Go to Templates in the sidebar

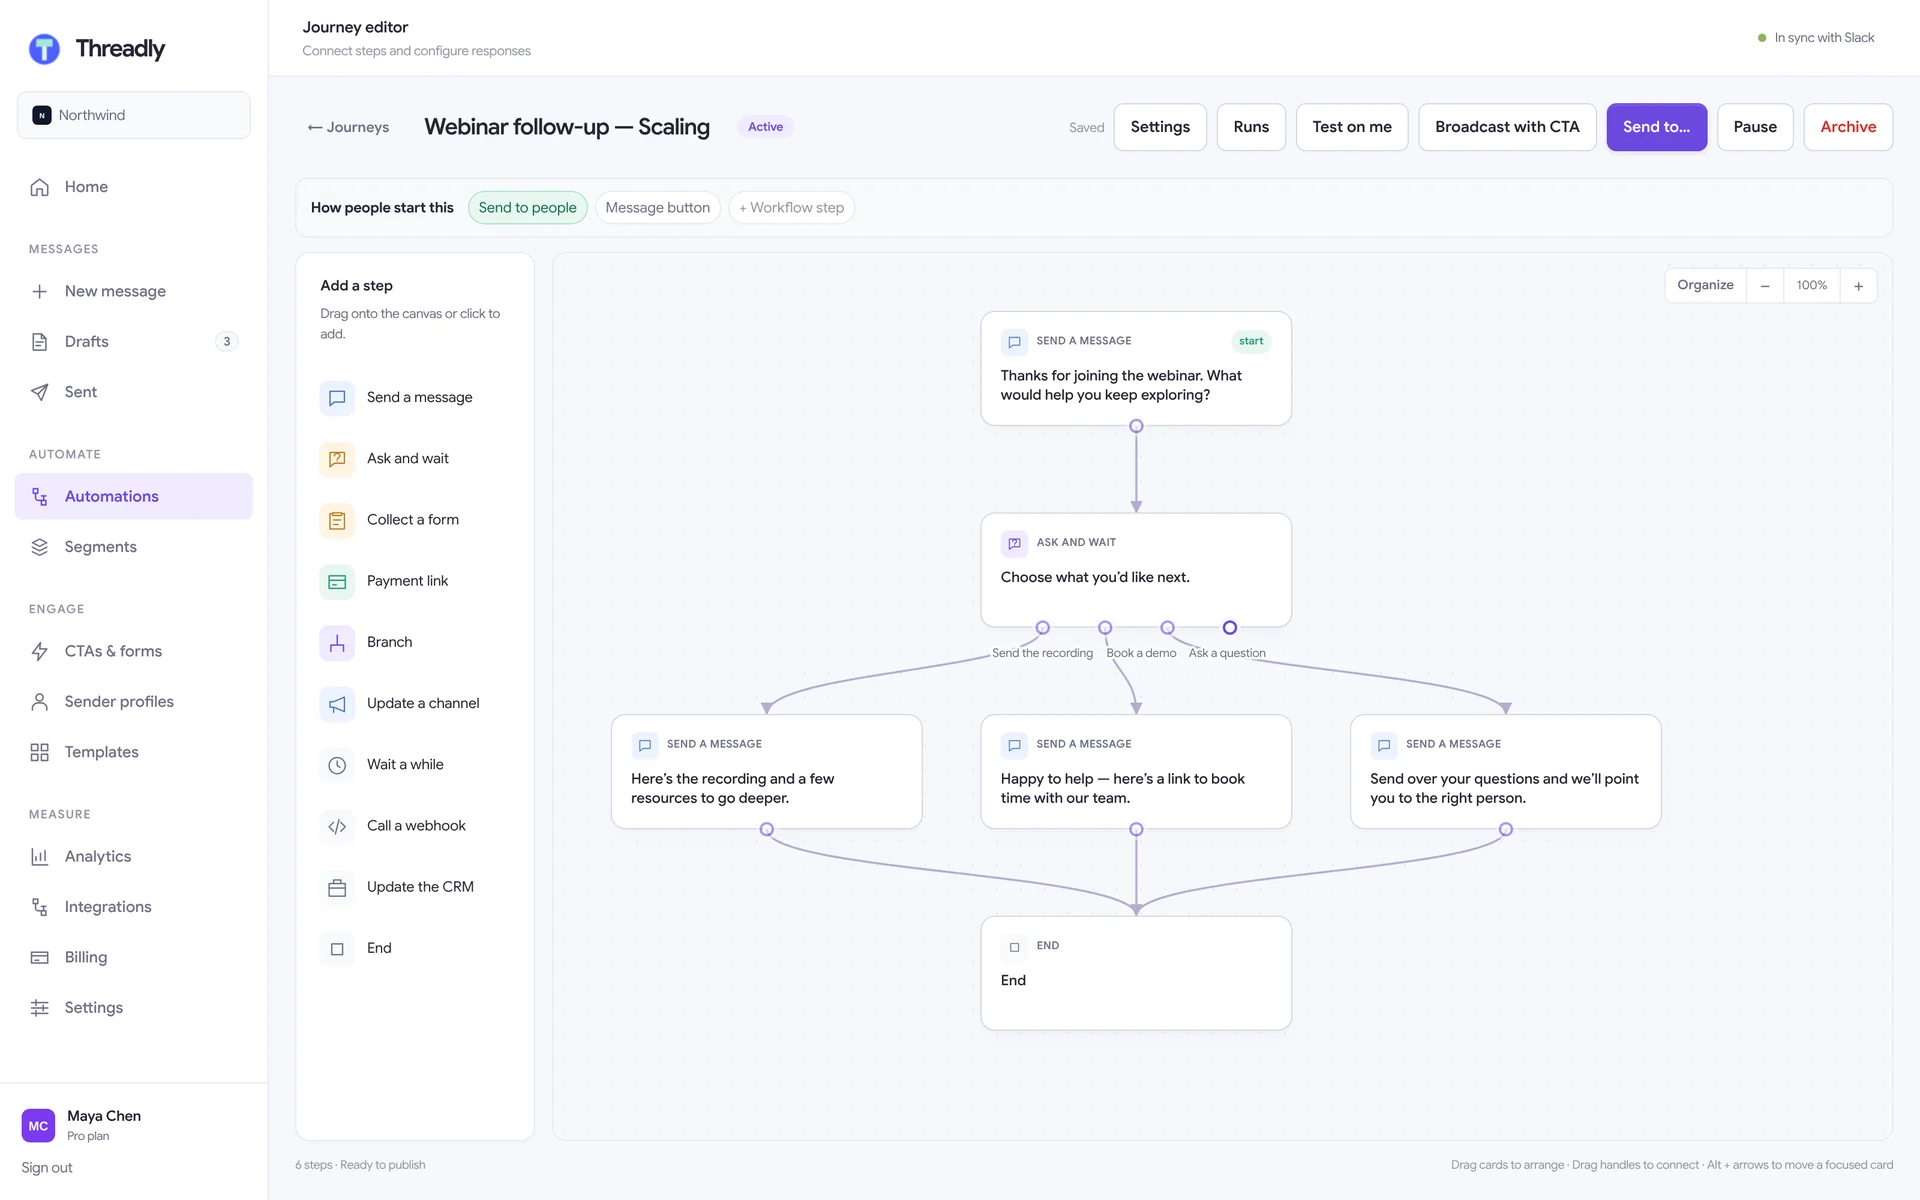(134, 752)
